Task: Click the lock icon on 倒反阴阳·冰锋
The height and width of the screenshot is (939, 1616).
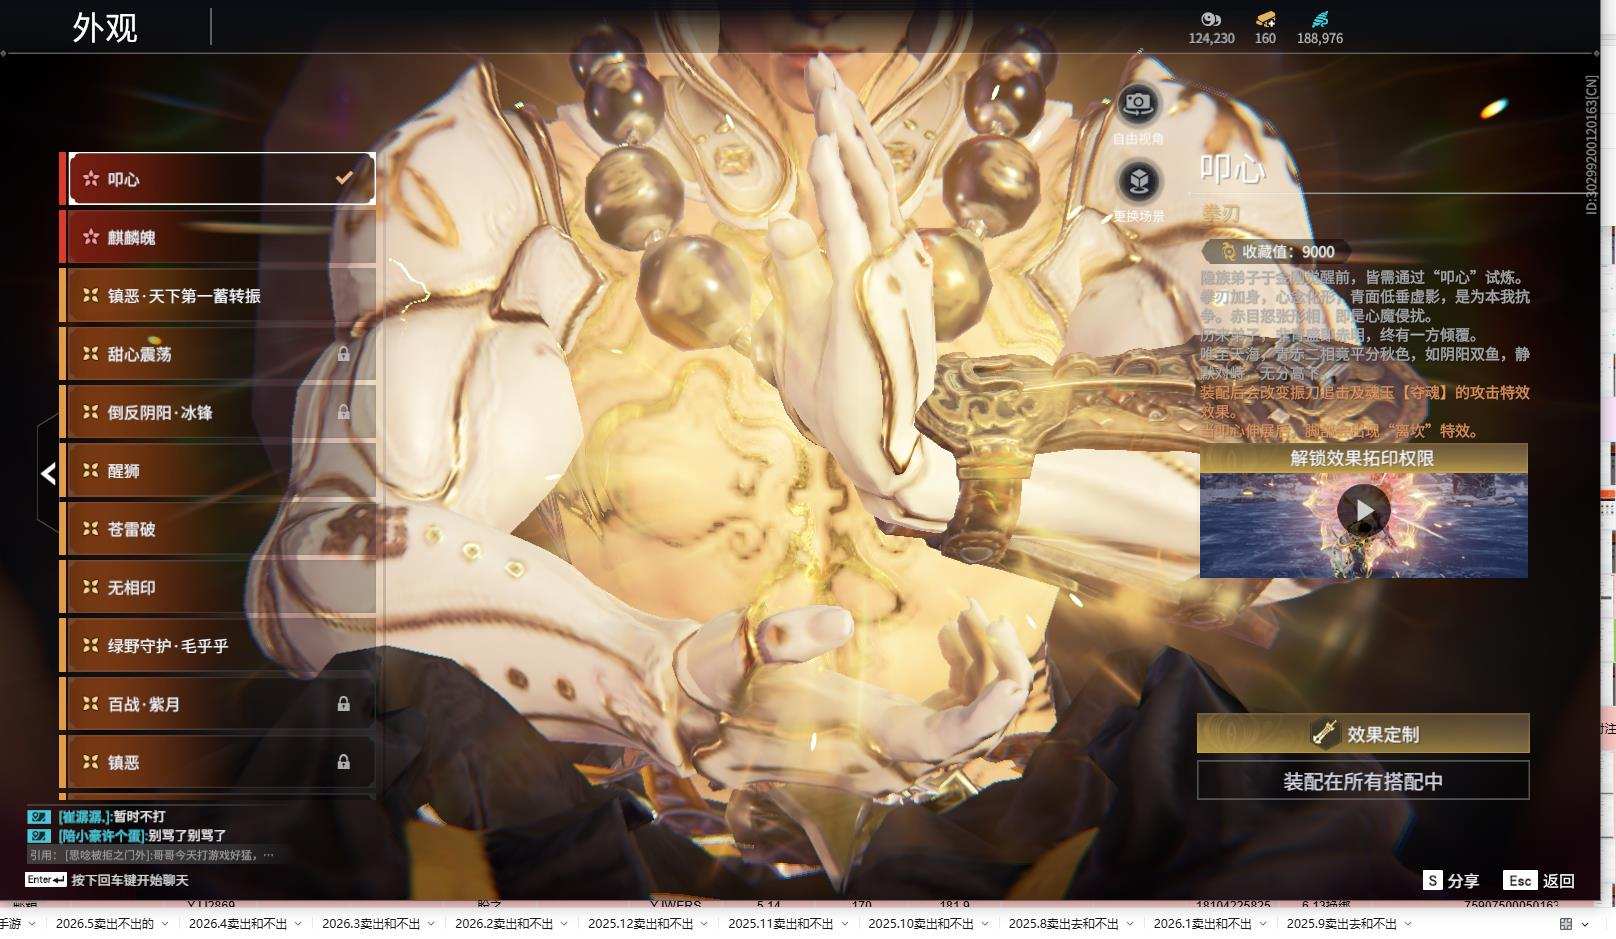Action: [x=344, y=412]
